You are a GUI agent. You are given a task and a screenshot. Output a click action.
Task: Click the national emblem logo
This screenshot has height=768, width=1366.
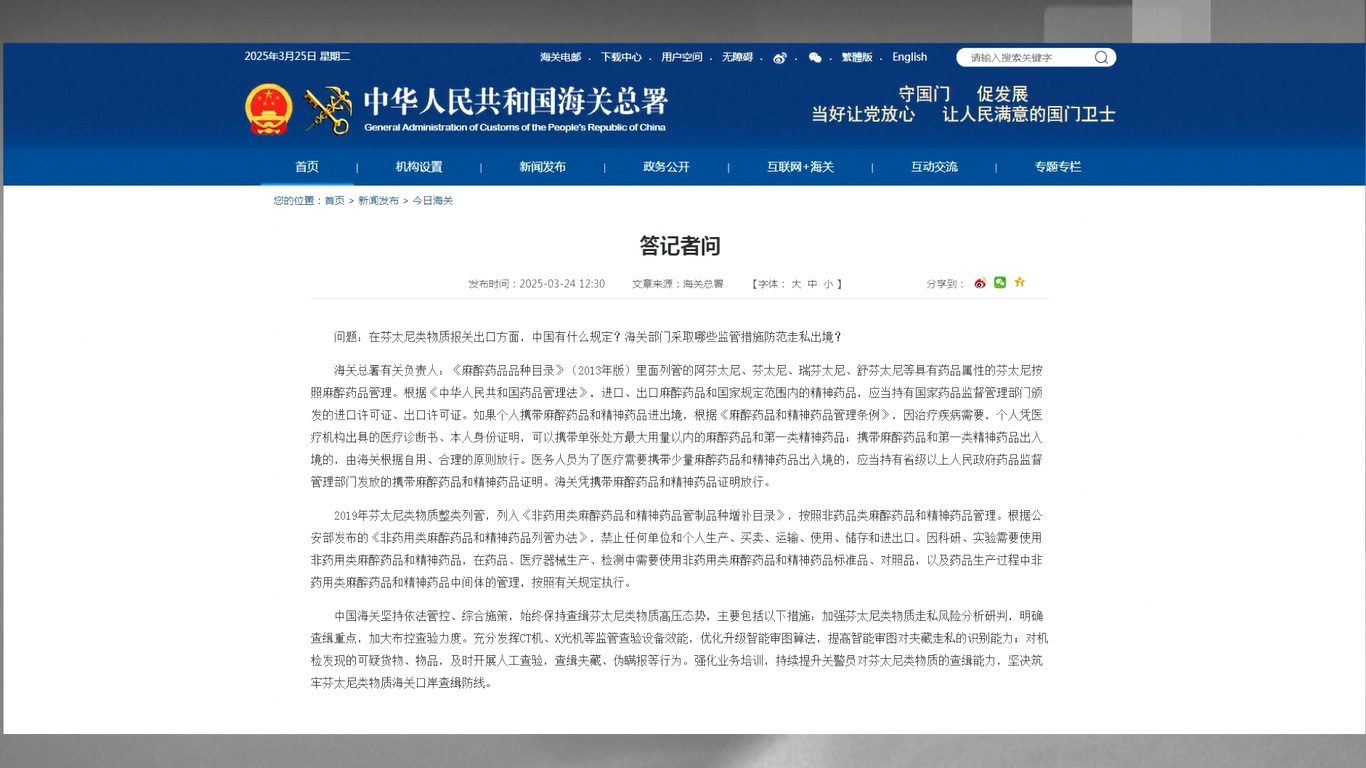pyautogui.click(x=269, y=109)
